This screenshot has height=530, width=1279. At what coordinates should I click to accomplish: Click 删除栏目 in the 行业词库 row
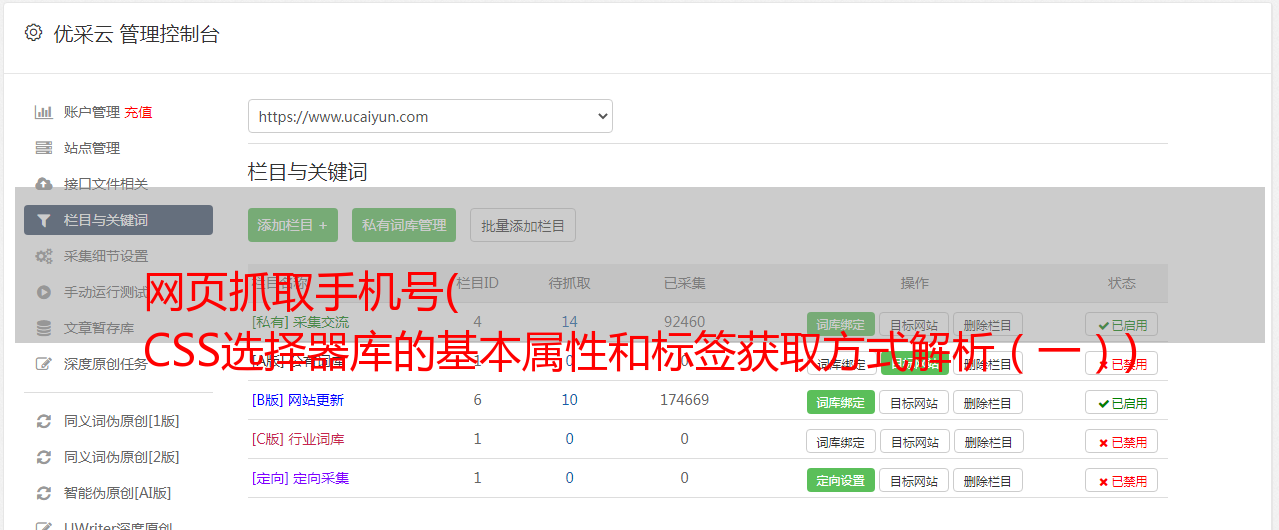(988, 441)
